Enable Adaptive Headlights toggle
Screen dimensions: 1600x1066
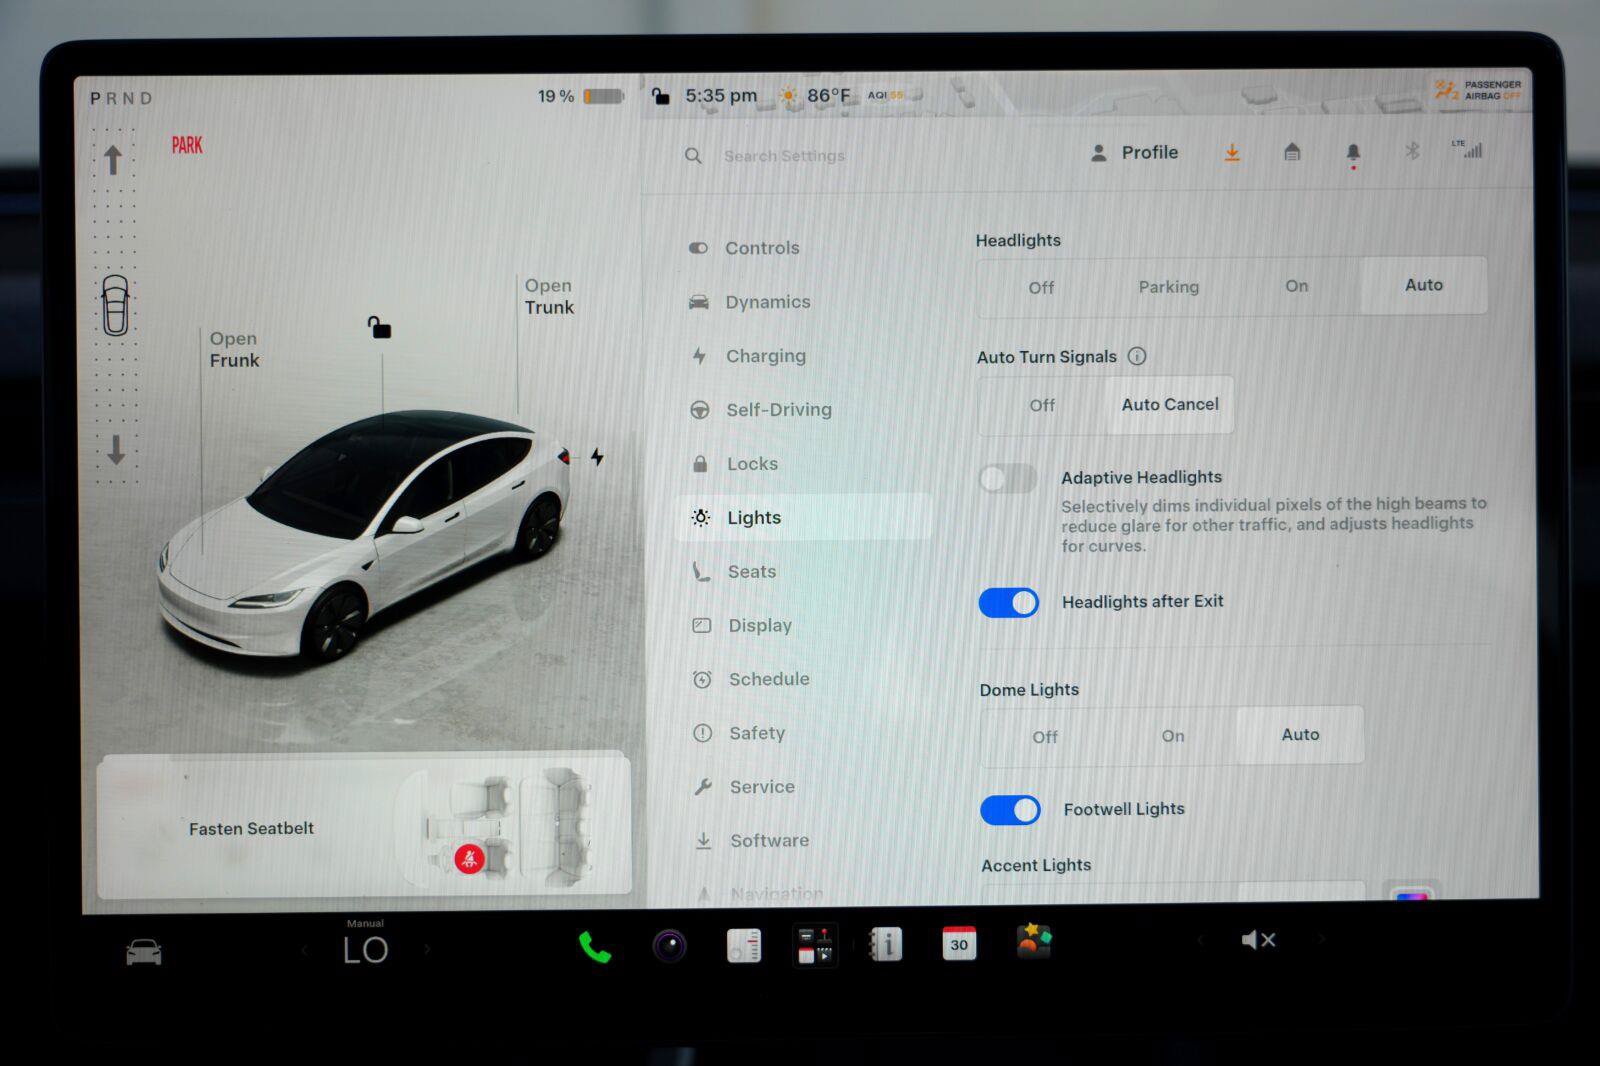click(1008, 479)
